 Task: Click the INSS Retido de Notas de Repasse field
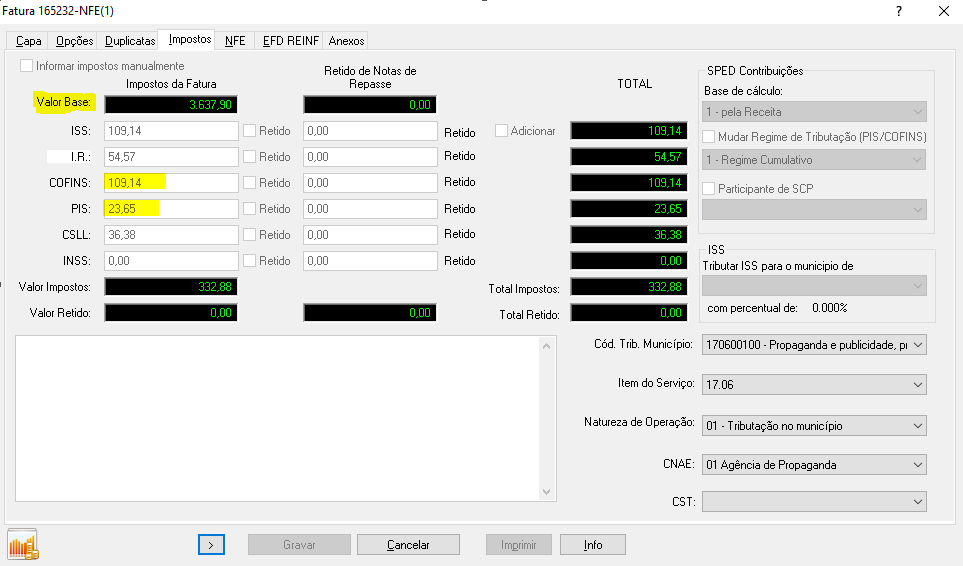point(370,261)
